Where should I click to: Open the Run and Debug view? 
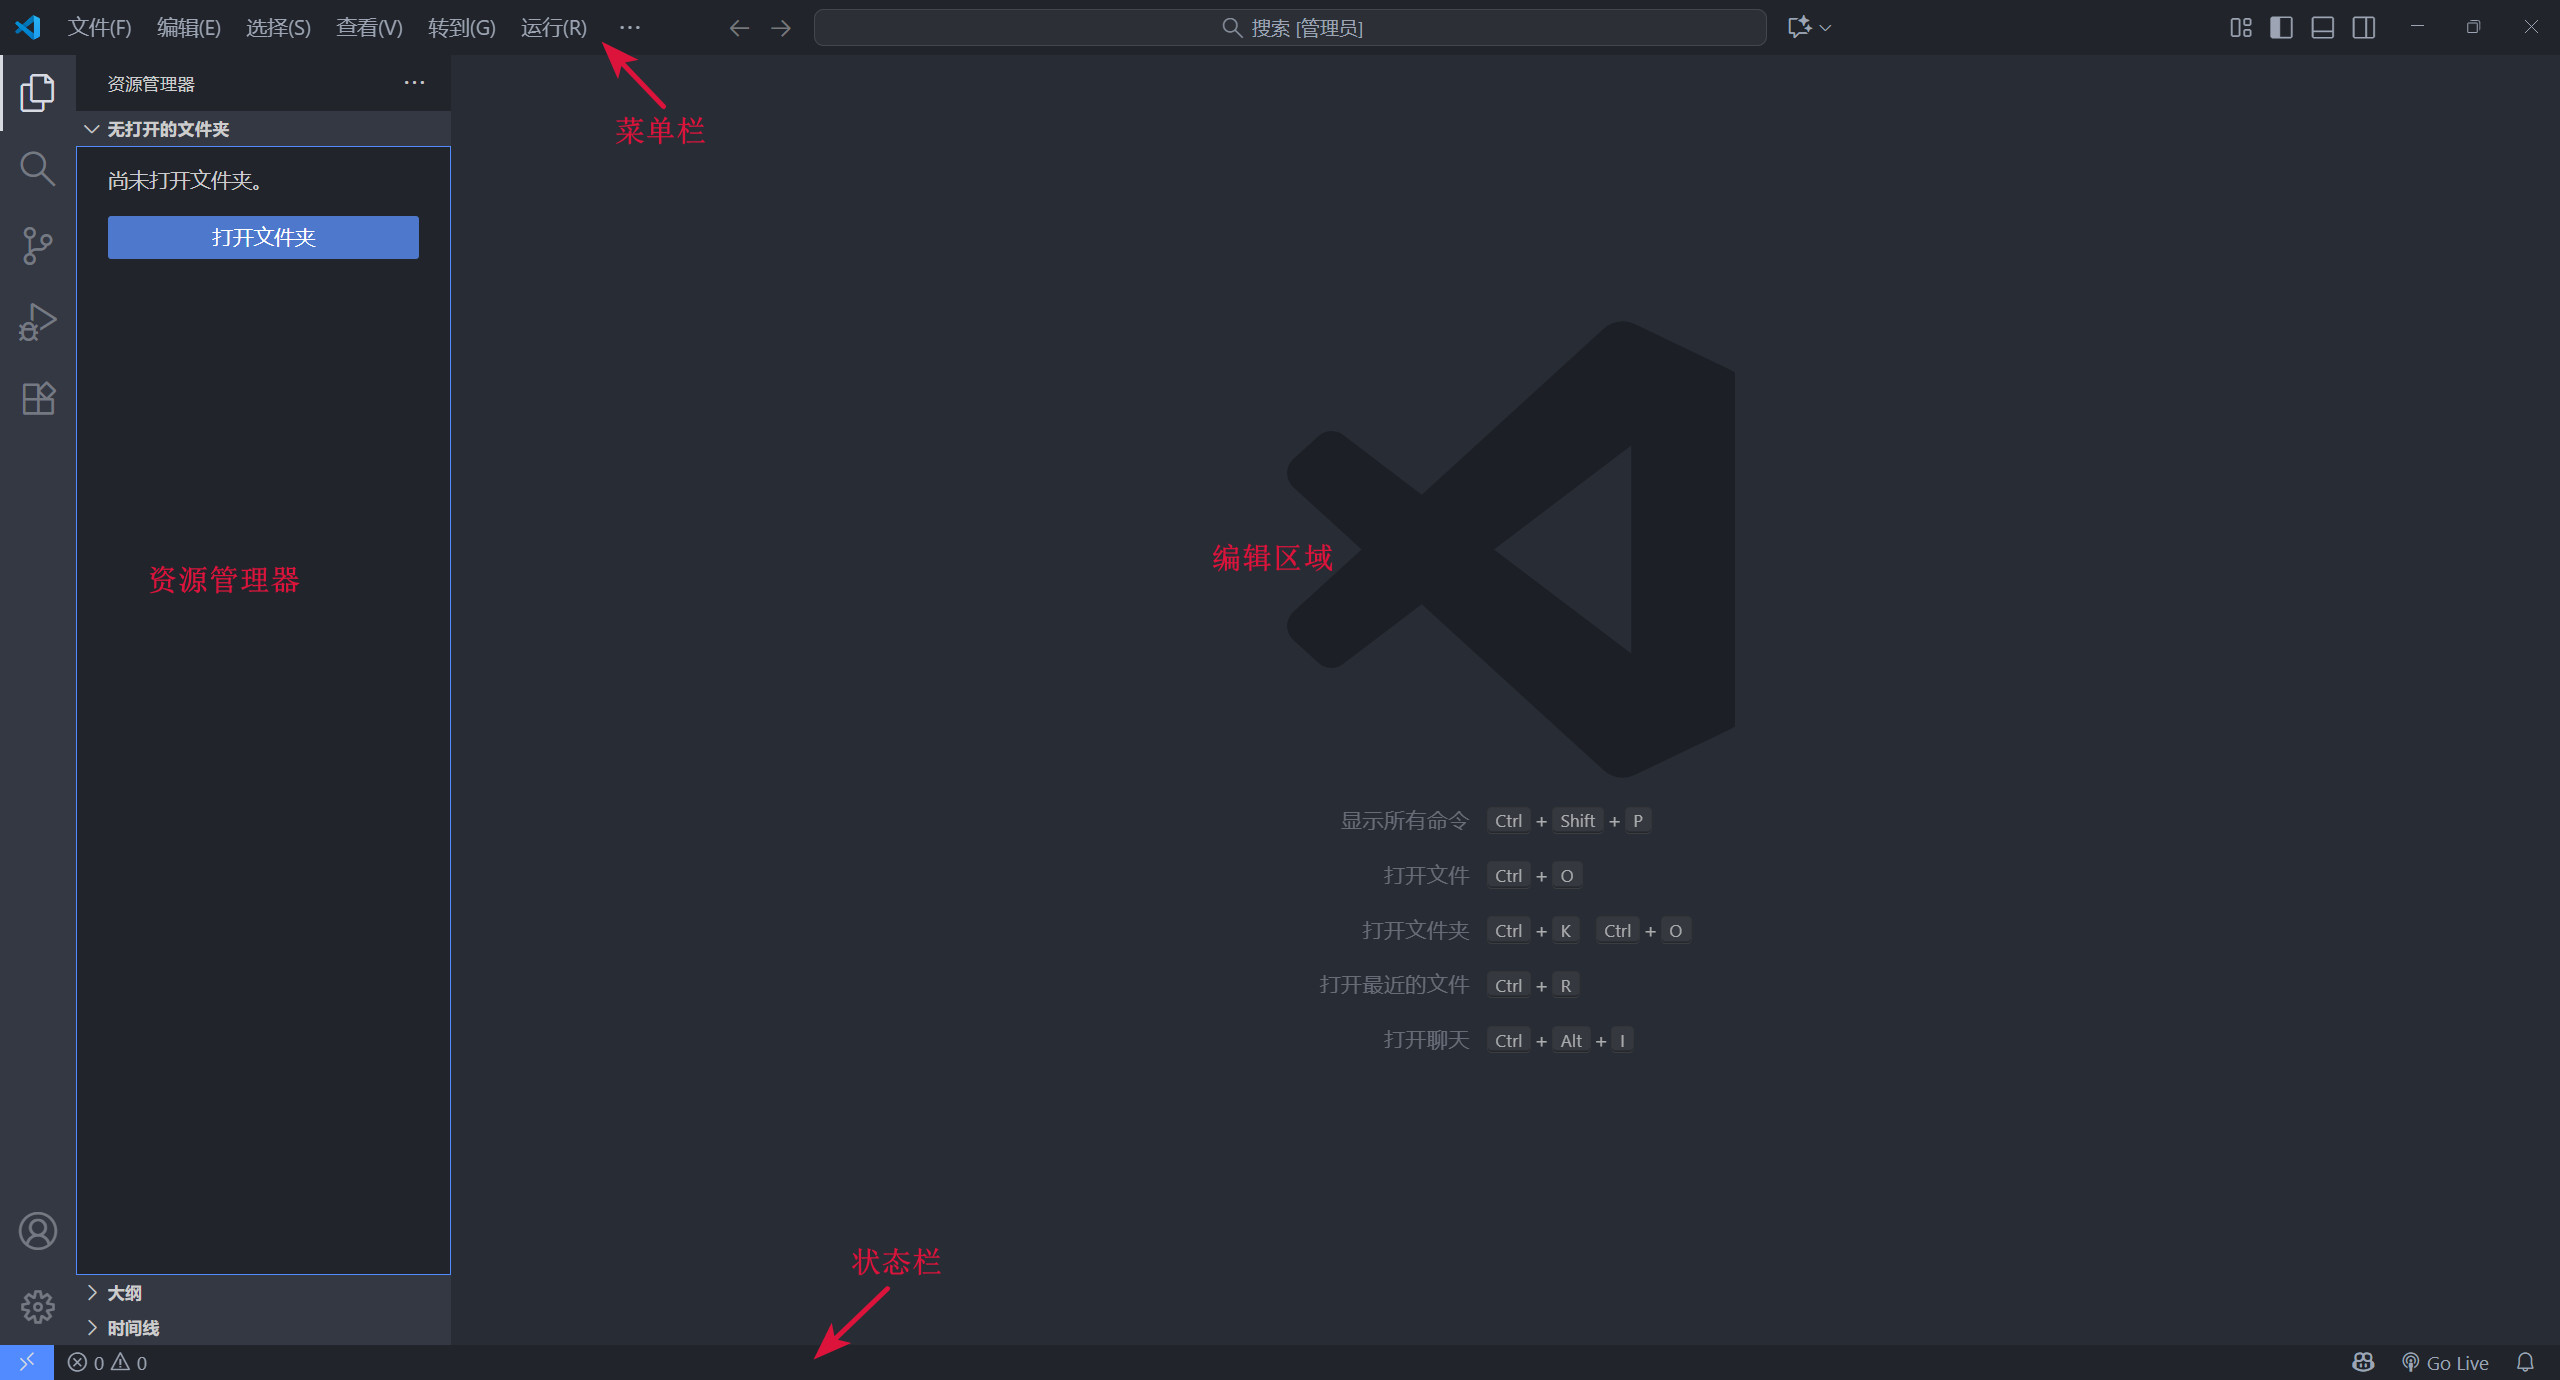coord(37,322)
